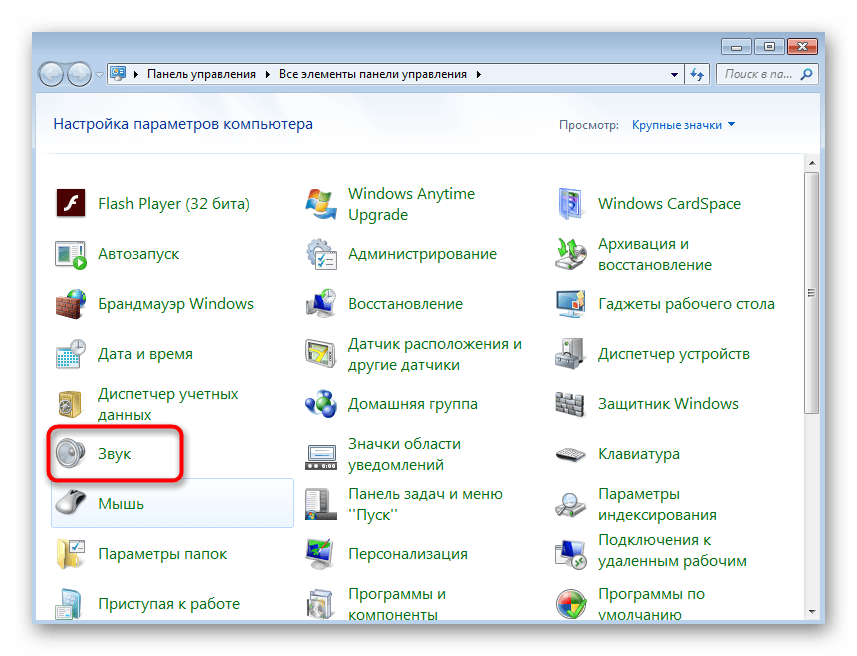Screen dimensions: 857x656
Task: Open the Звук speaker icon
Action: tap(71, 454)
